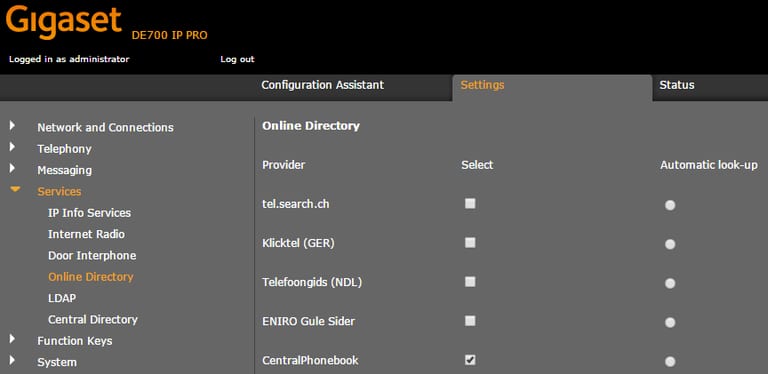Enable tel.search.ch provider checkbox

pos(470,204)
